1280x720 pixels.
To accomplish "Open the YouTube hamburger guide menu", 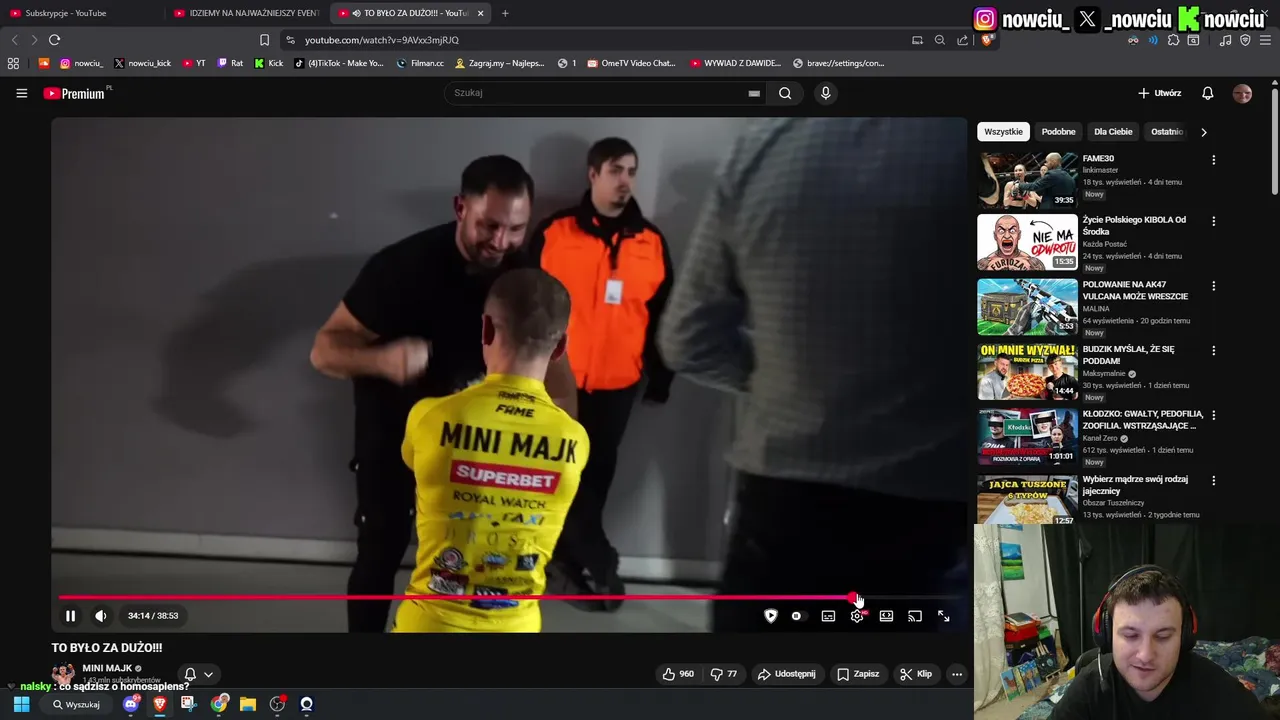I will (21, 93).
